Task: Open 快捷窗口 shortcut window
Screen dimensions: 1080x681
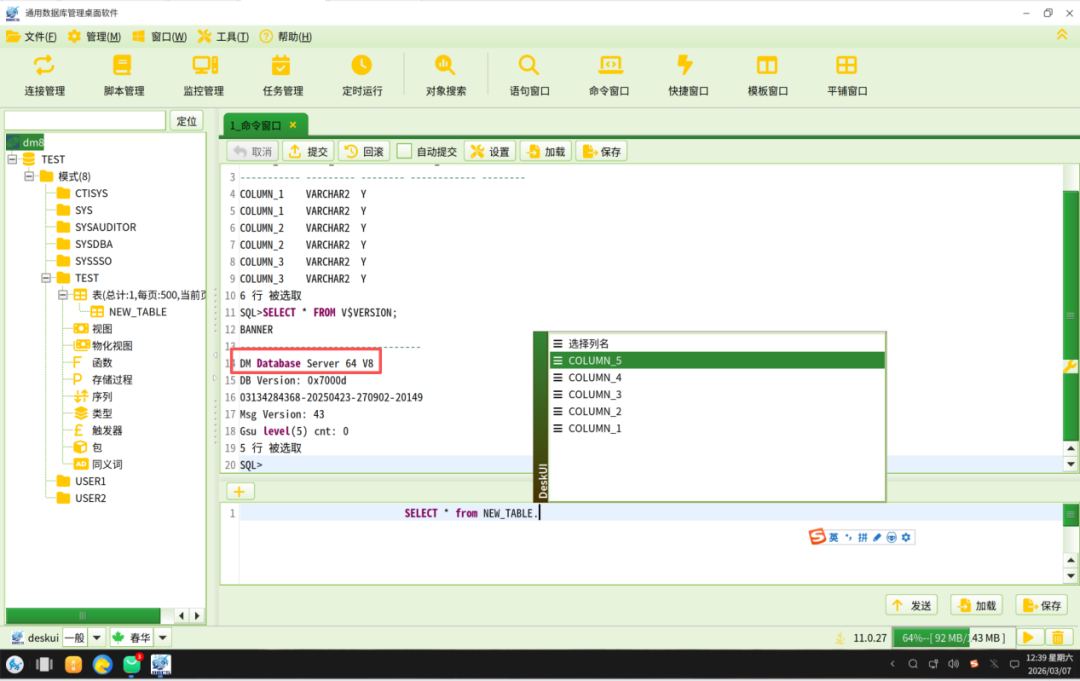Action: tap(688, 75)
